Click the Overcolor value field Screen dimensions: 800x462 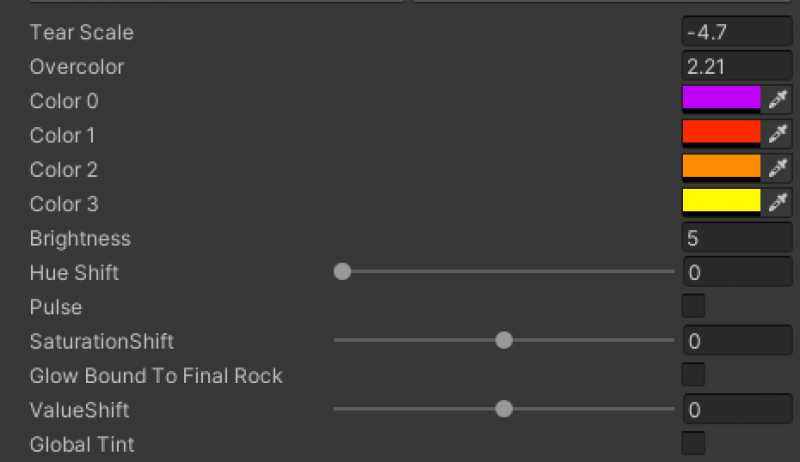click(x=736, y=67)
